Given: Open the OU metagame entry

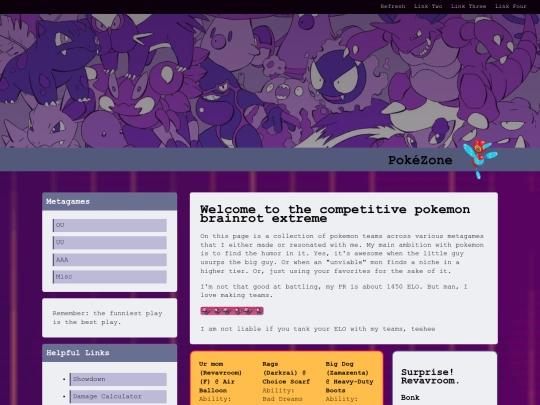Looking at the screenshot, I should 110,225.
